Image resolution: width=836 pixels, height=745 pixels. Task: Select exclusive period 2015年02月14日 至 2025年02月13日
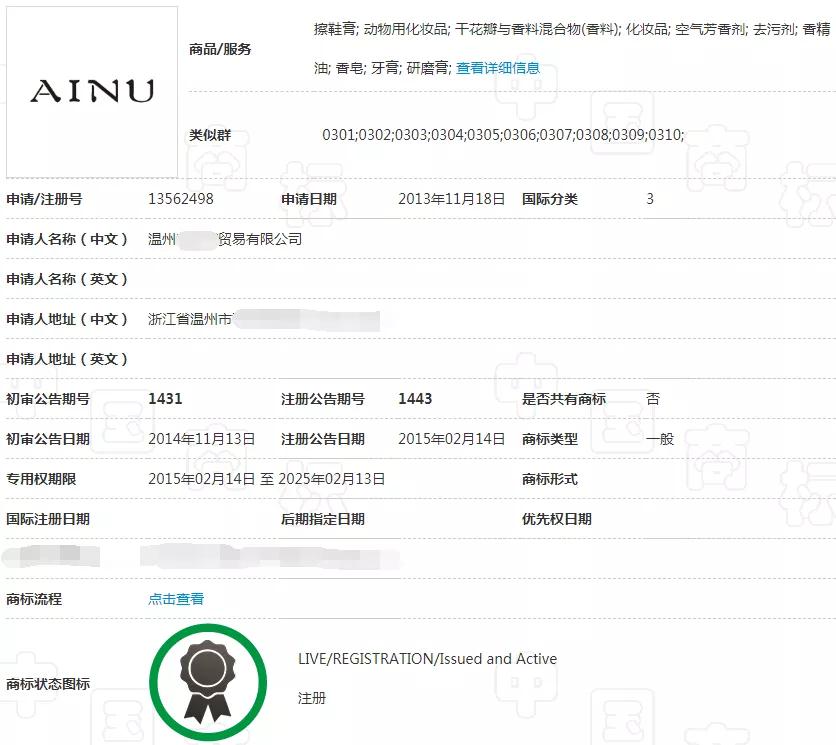point(267,479)
